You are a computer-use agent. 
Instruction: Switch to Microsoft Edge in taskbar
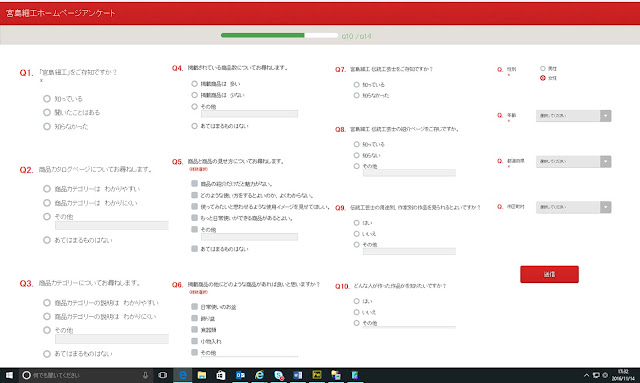(x=183, y=375)
